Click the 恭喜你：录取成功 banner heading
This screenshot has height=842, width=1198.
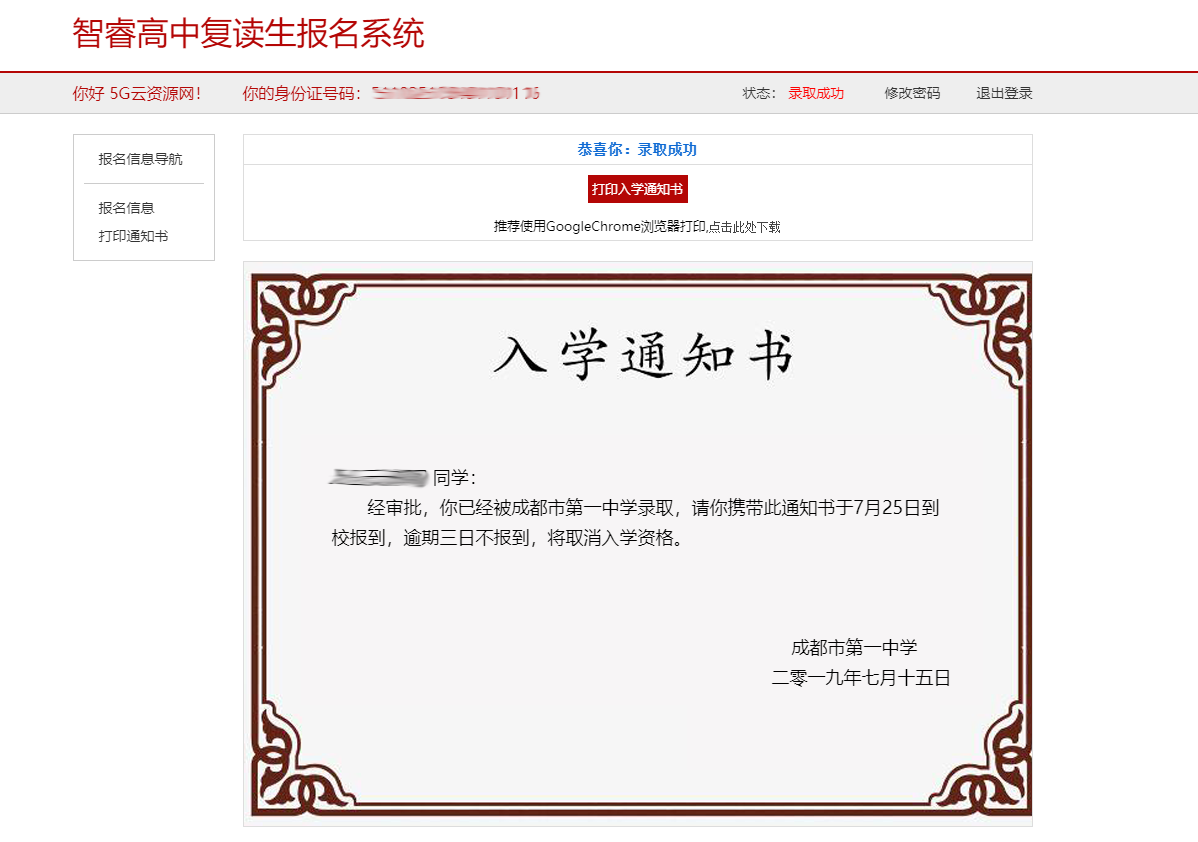click(637, 149)
